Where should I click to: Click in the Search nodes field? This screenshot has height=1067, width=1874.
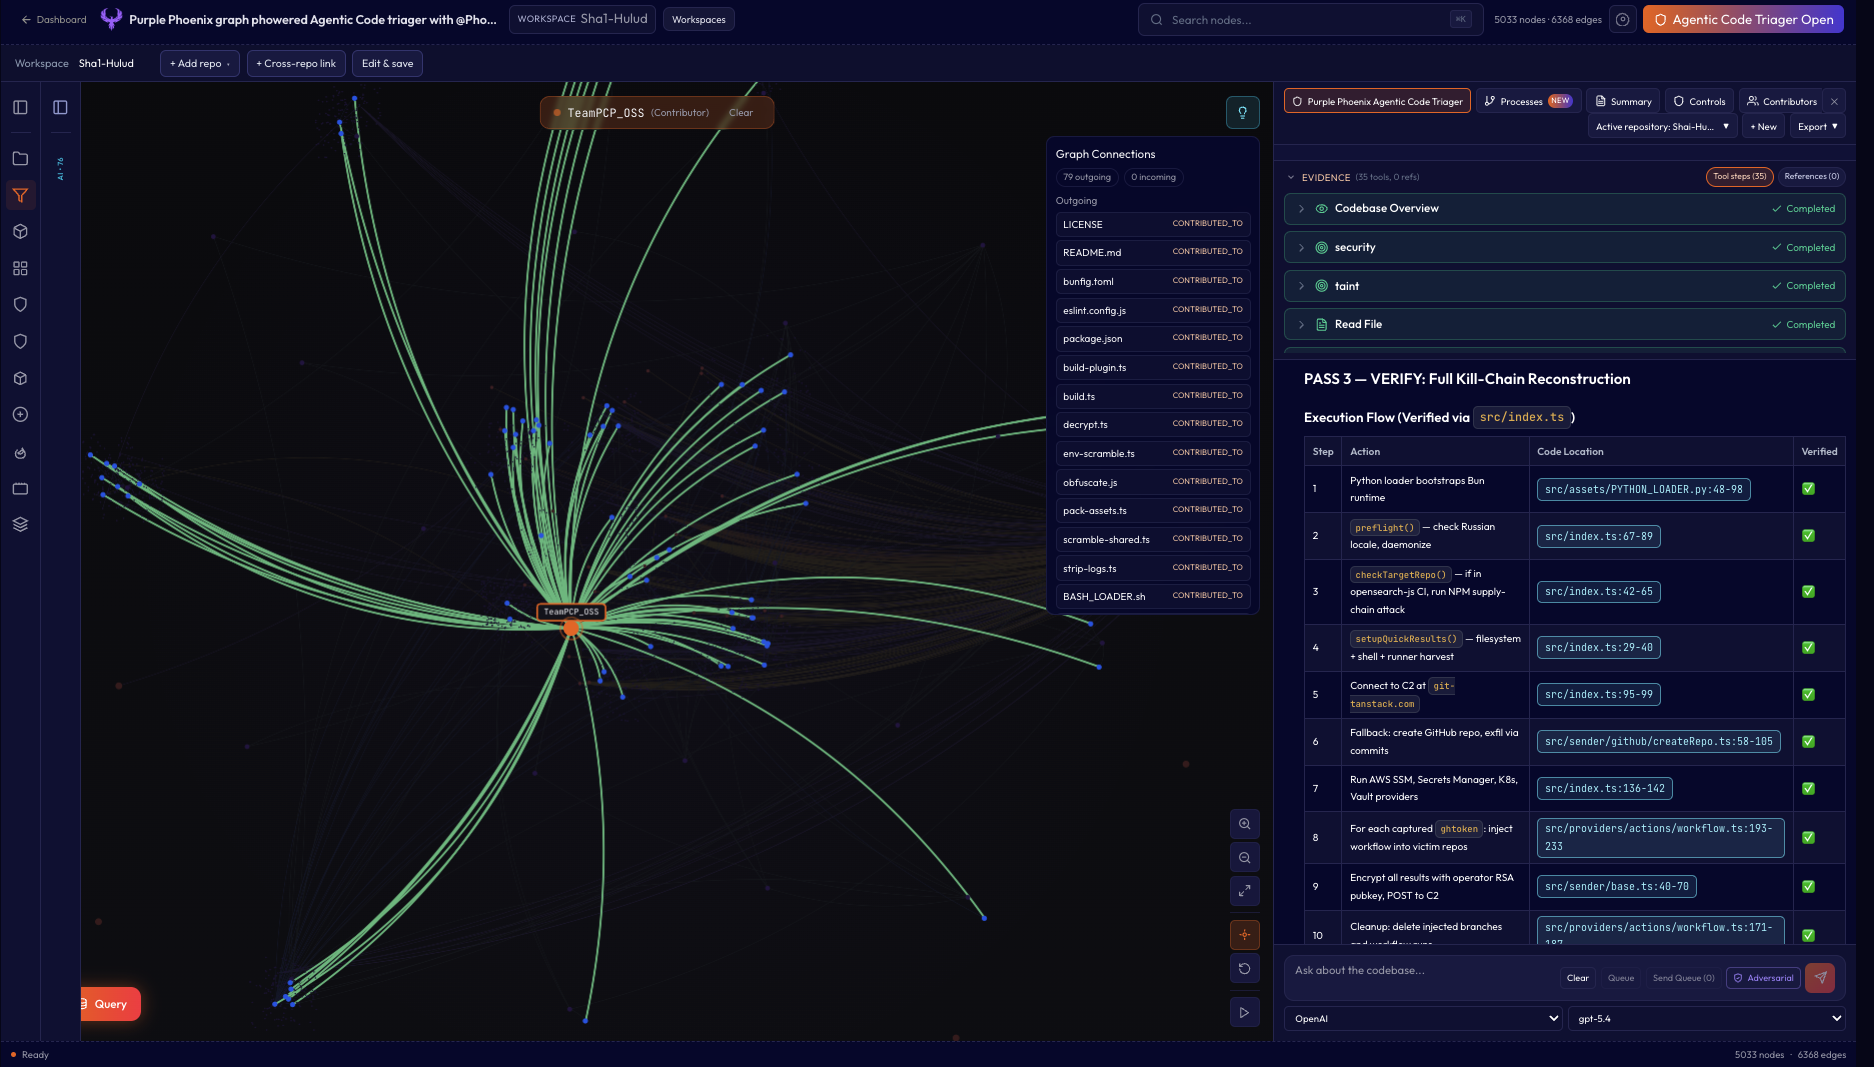tap(1309, 19)
